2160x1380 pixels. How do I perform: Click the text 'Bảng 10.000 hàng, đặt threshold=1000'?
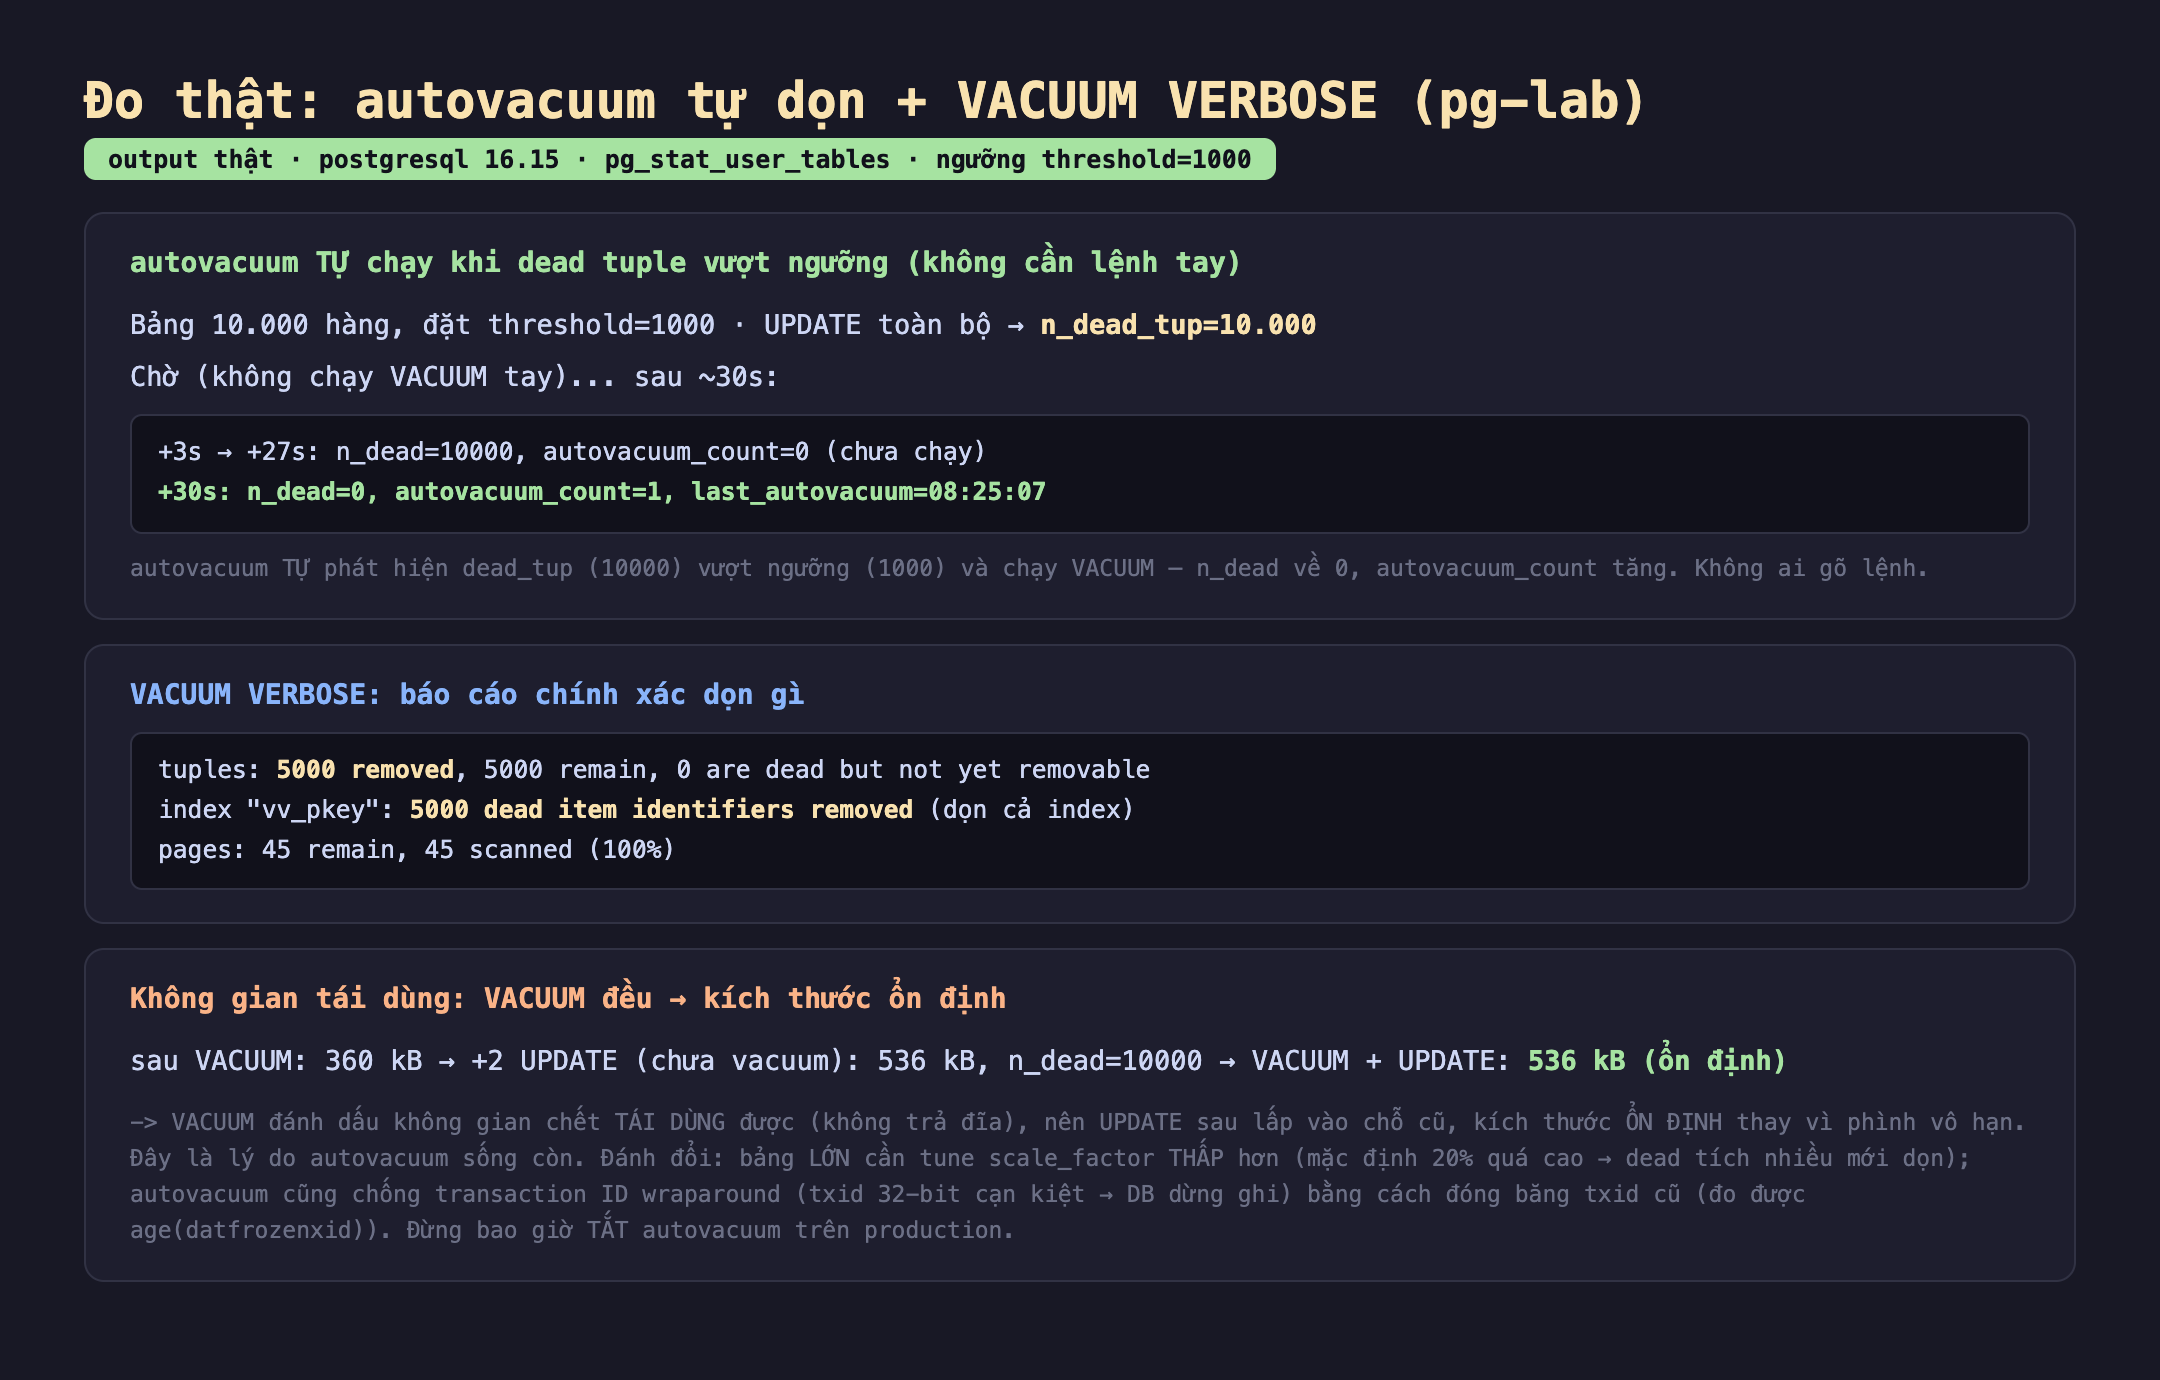[422, 325]
